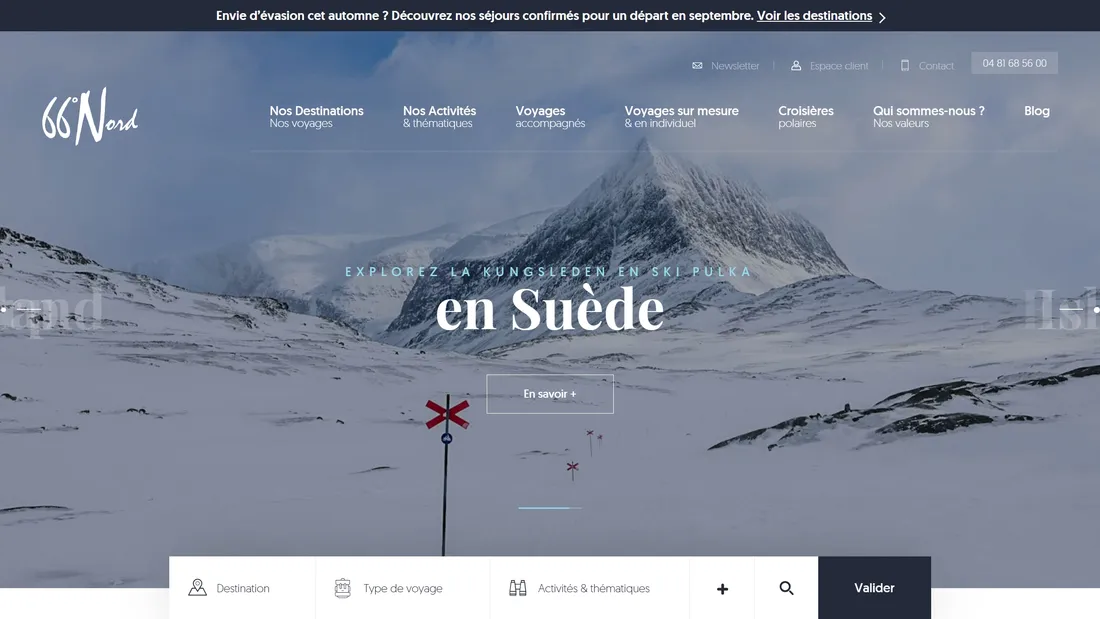Click the Destination map pin icon

(x=197, y=587)
